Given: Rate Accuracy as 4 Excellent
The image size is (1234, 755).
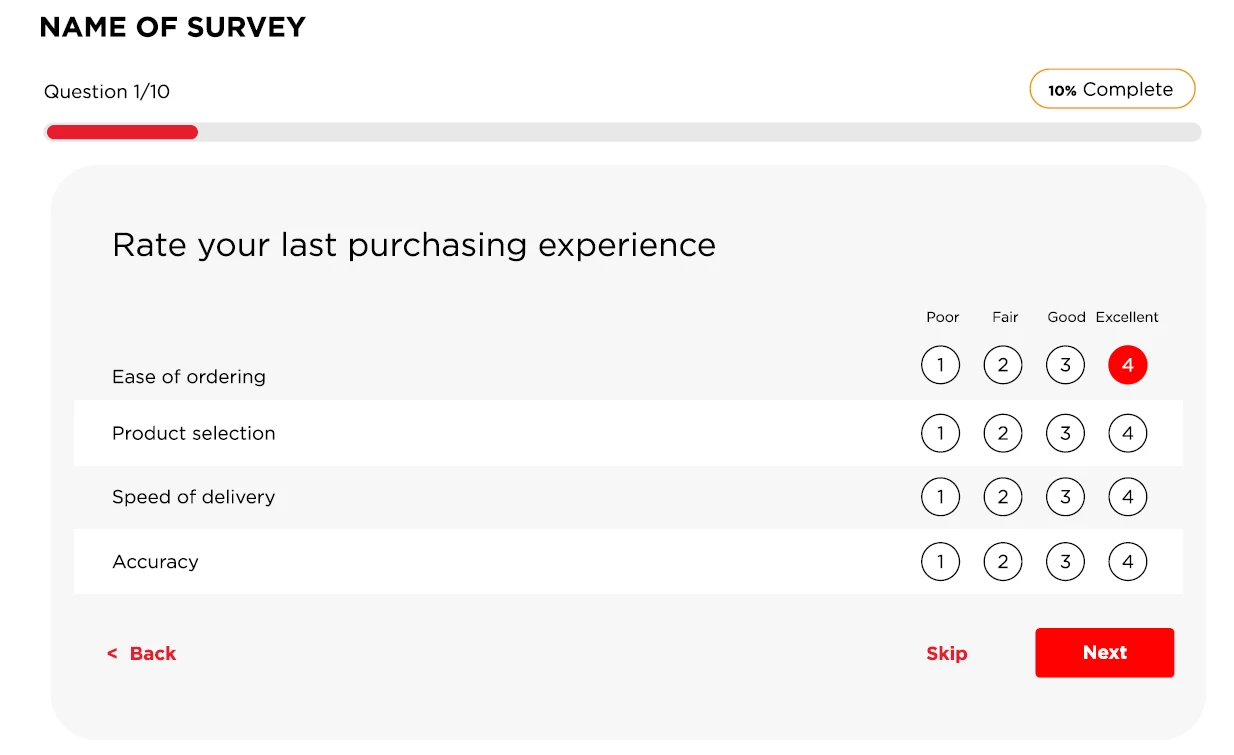Looking at the screenshot, I should (1127, 562).
